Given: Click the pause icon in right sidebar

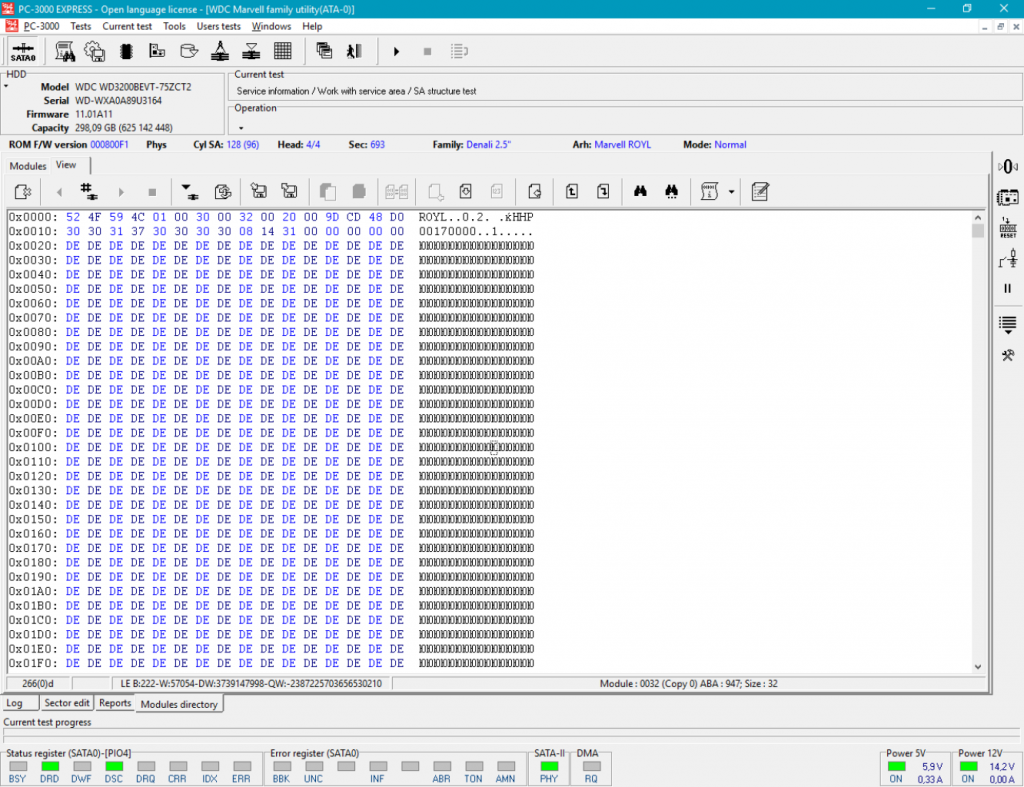Looking at the screenshot, I should coord(1008,288).
